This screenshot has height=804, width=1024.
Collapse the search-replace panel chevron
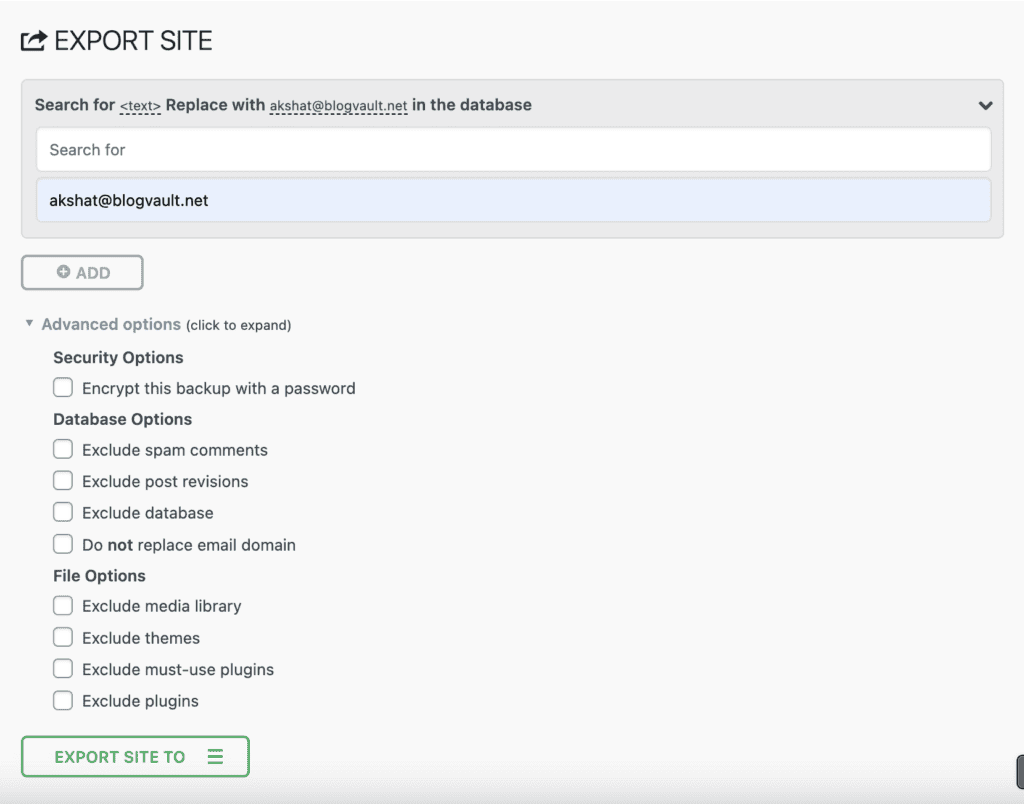click(985, 105)
